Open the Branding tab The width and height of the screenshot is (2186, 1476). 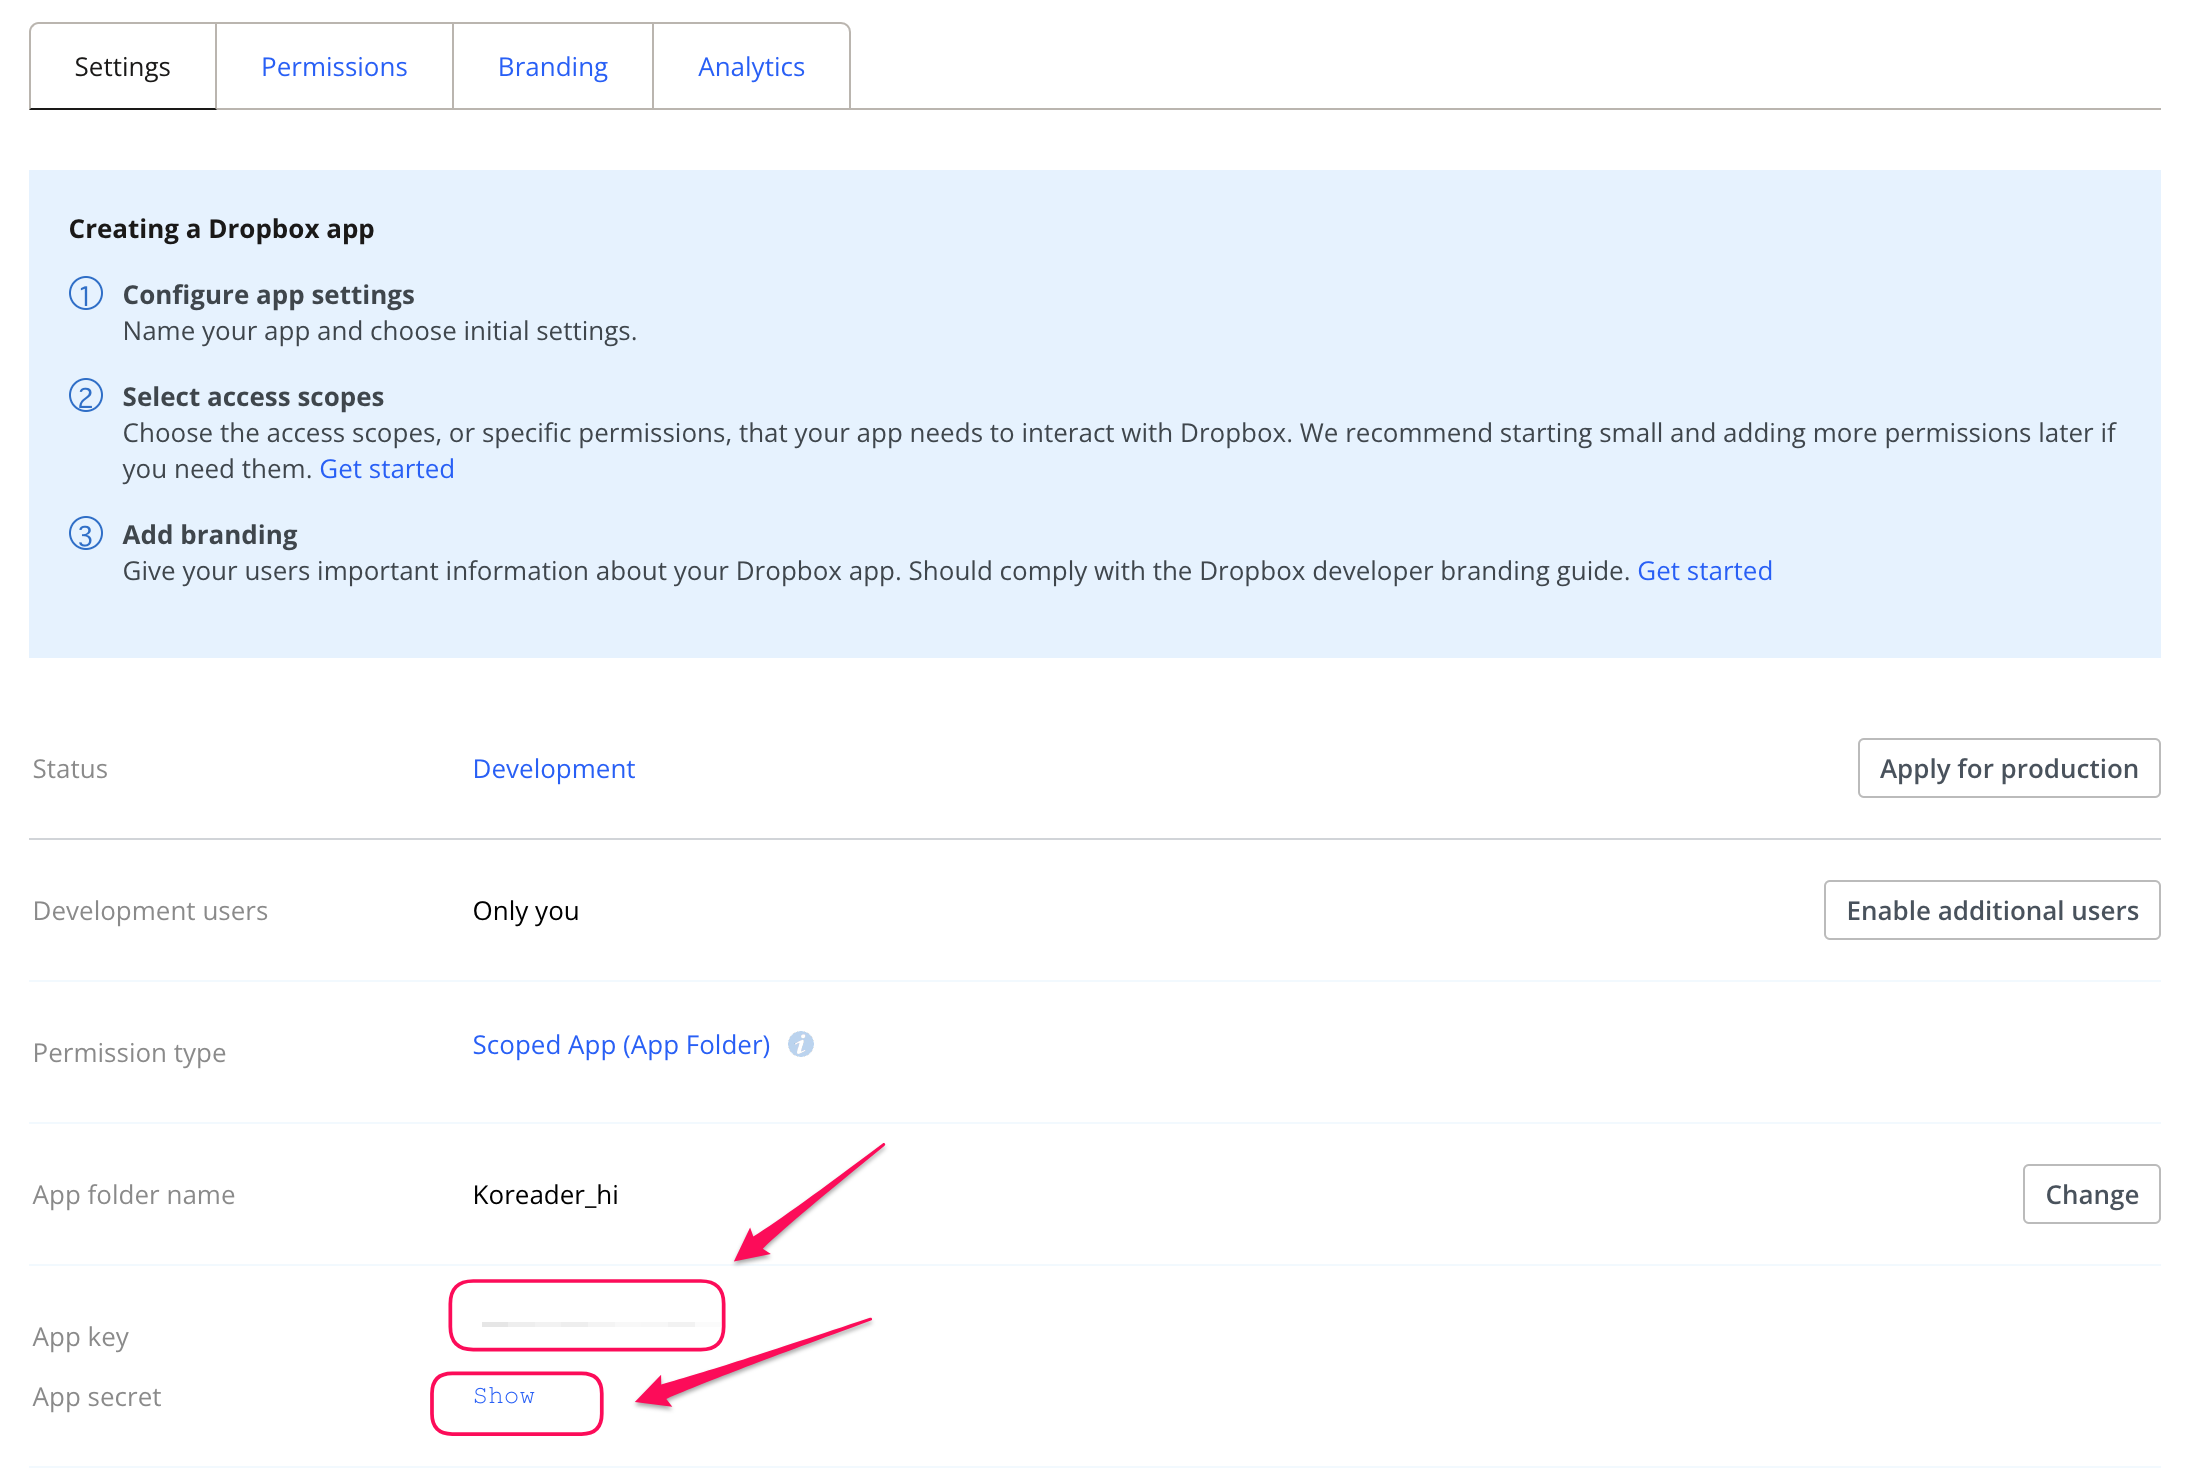tap(553, 67)
